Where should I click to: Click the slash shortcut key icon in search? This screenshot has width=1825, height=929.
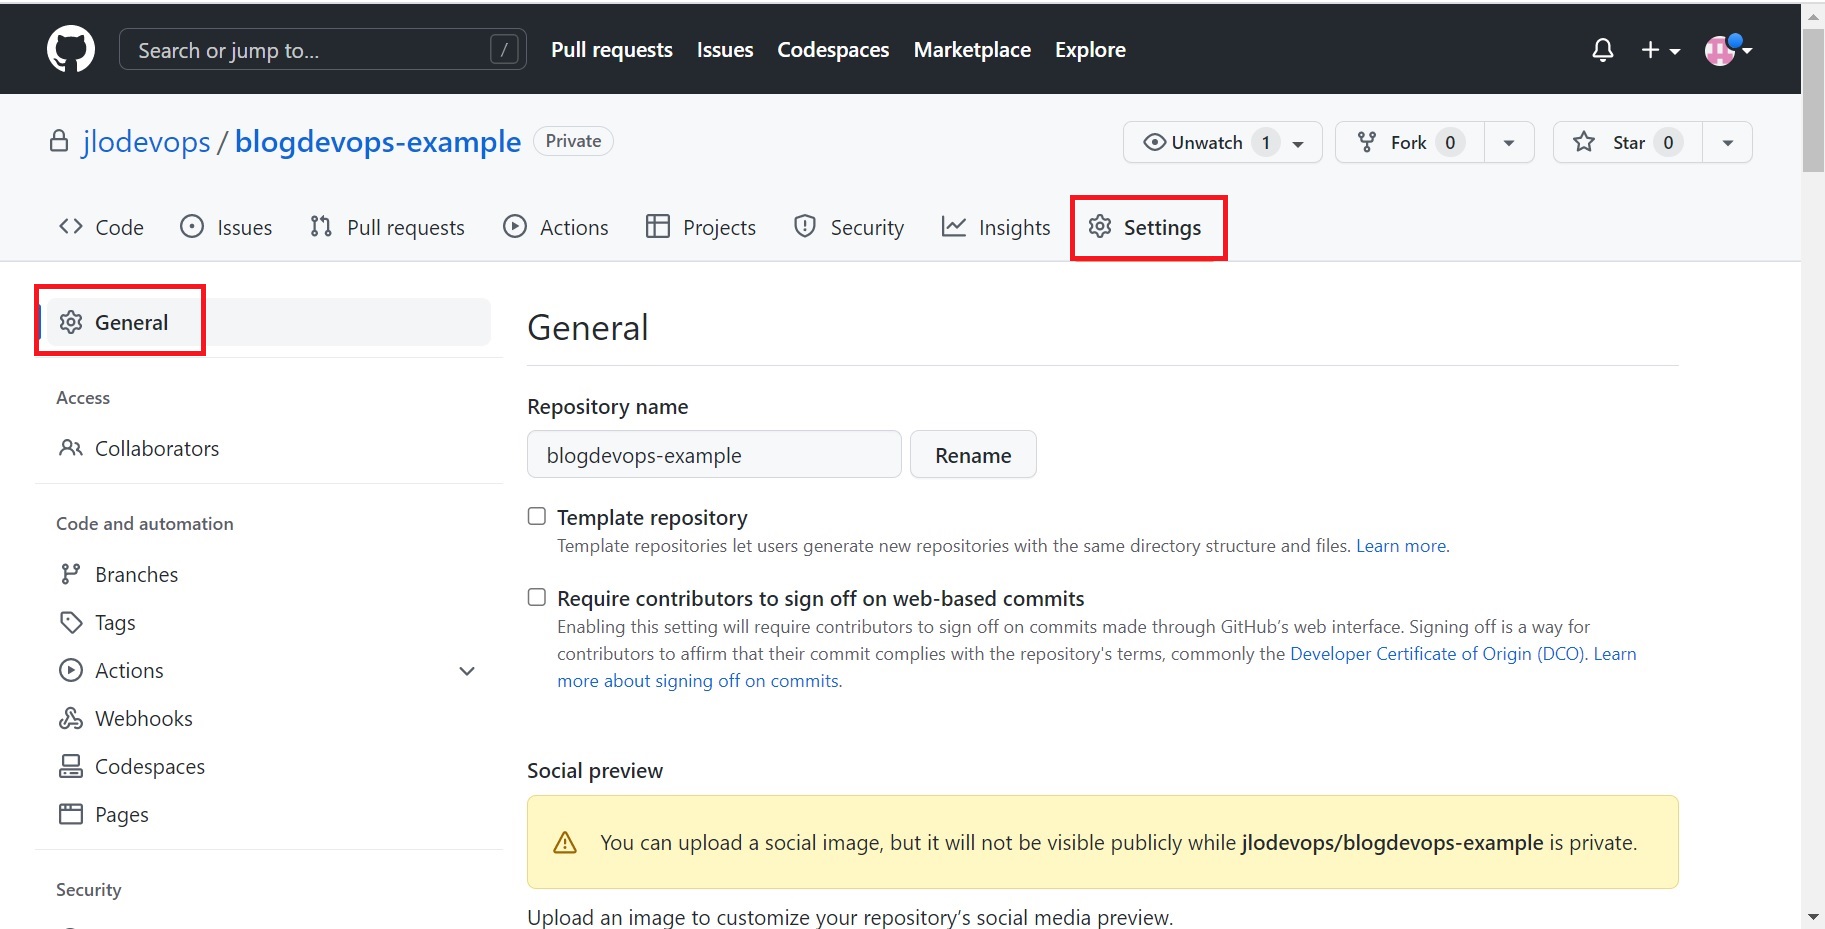coord(504,49)
